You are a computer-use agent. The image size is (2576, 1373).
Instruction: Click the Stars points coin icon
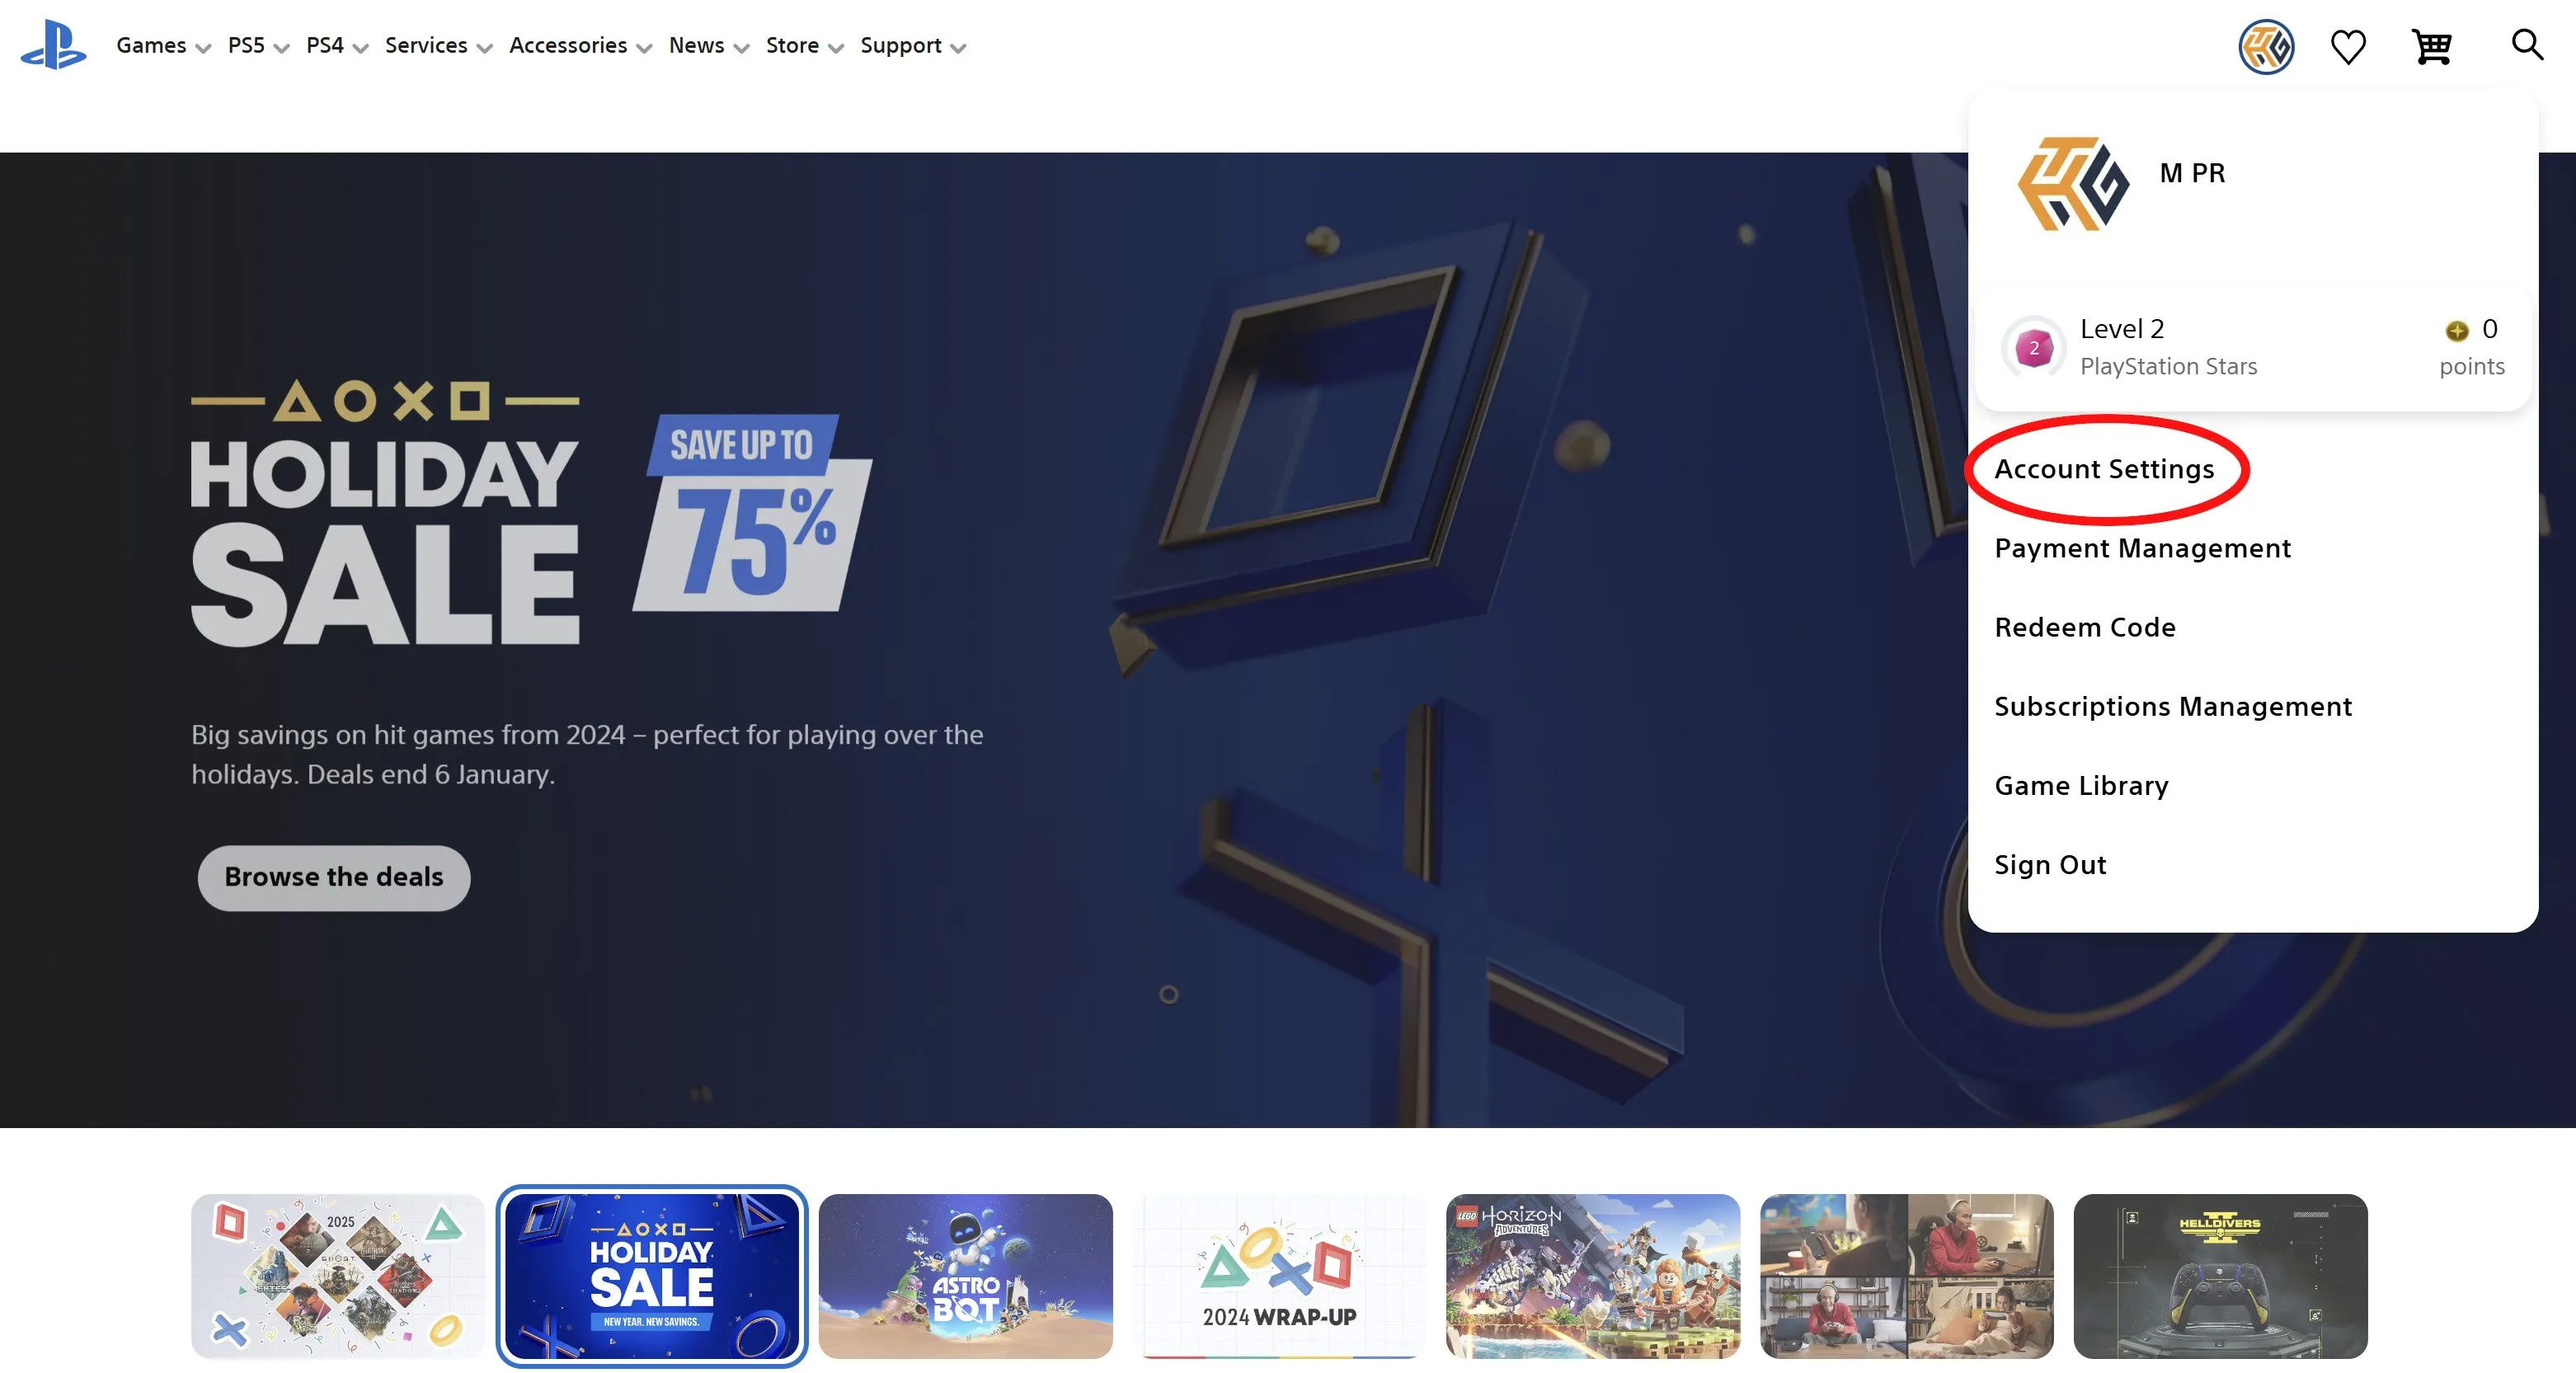click(2457, 330)
